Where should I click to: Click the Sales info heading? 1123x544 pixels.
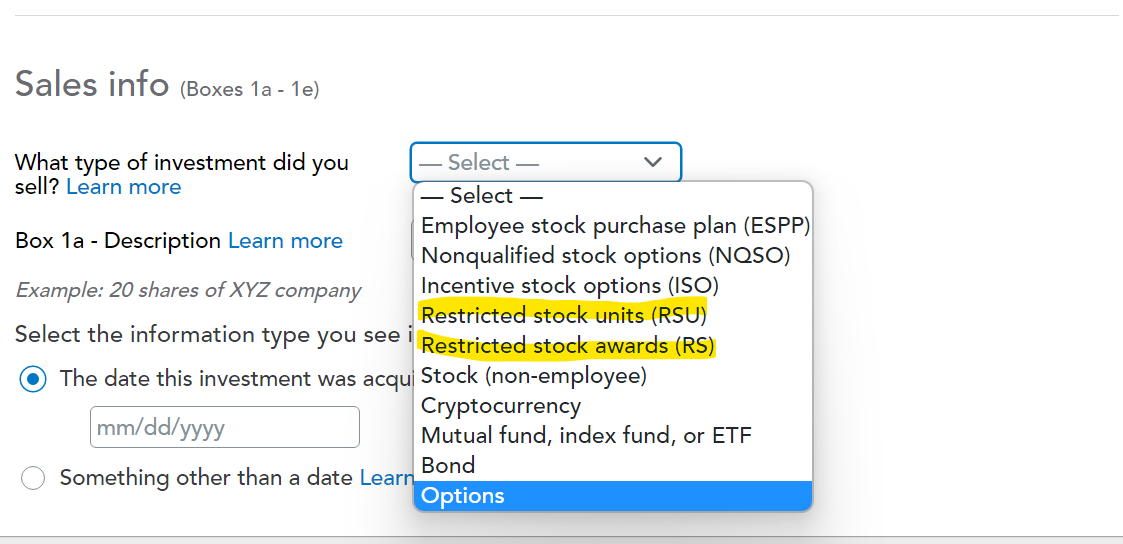(x=92, y=84)
